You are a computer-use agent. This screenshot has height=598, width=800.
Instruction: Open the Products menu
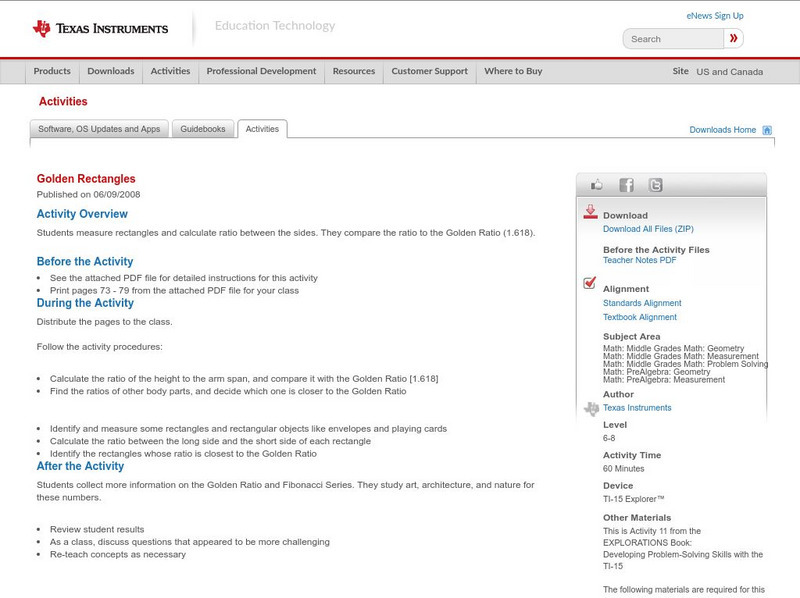tap(52, 72)
